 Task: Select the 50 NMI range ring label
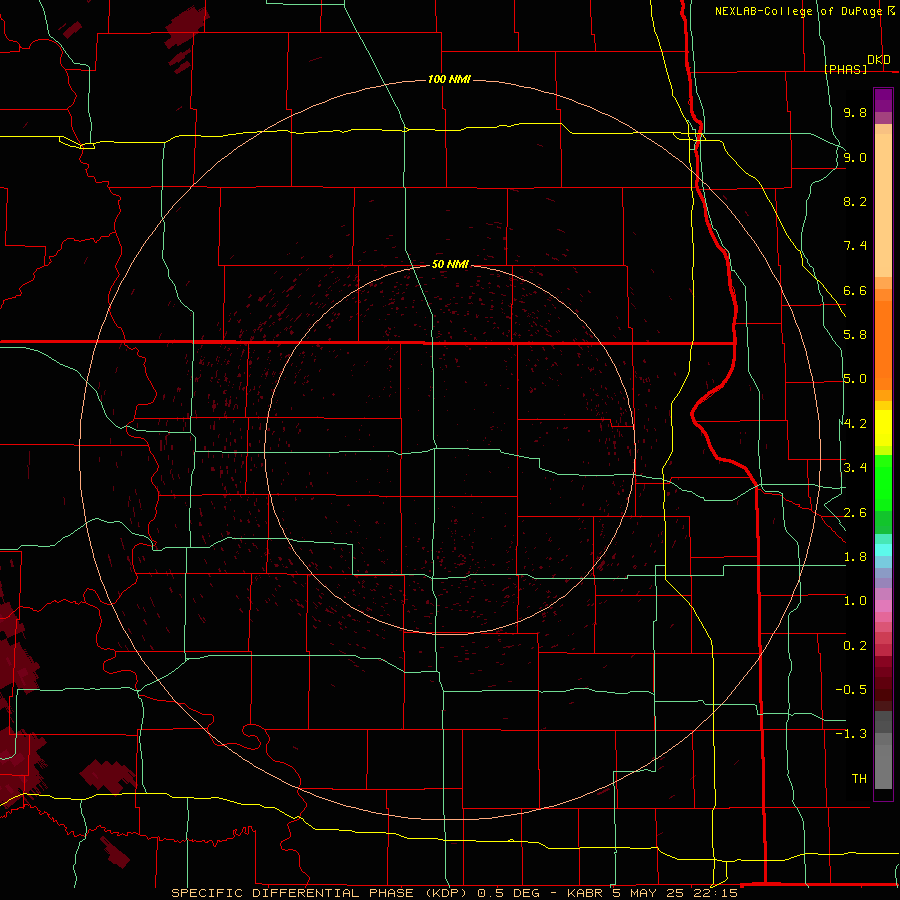pyautogui.click(x=451, y=264)
